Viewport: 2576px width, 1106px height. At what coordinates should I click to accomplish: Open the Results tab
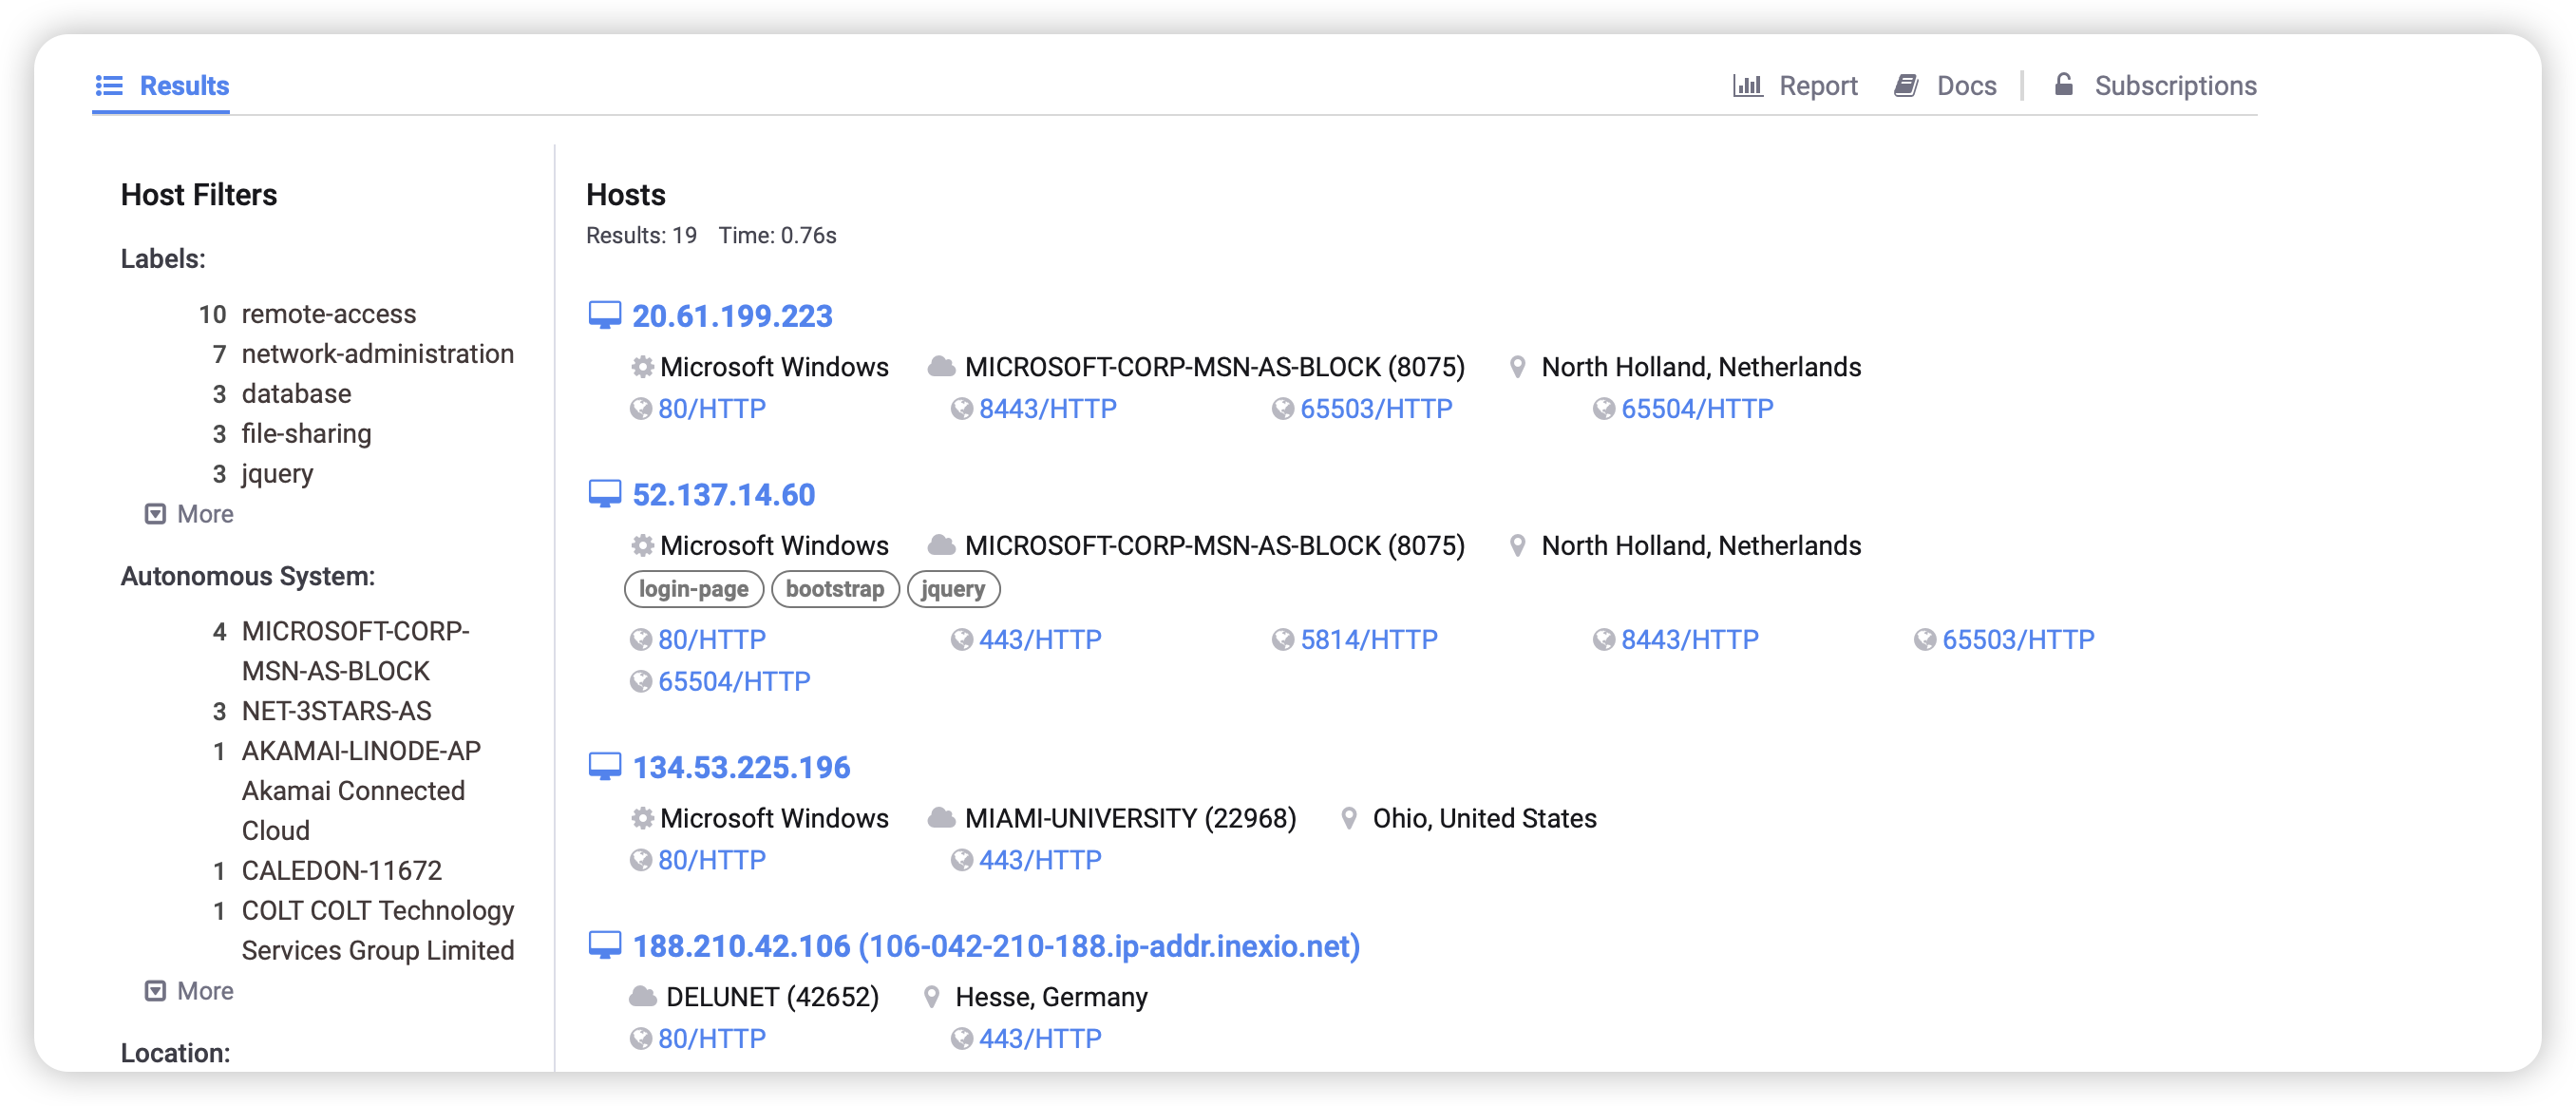point(184,86)
